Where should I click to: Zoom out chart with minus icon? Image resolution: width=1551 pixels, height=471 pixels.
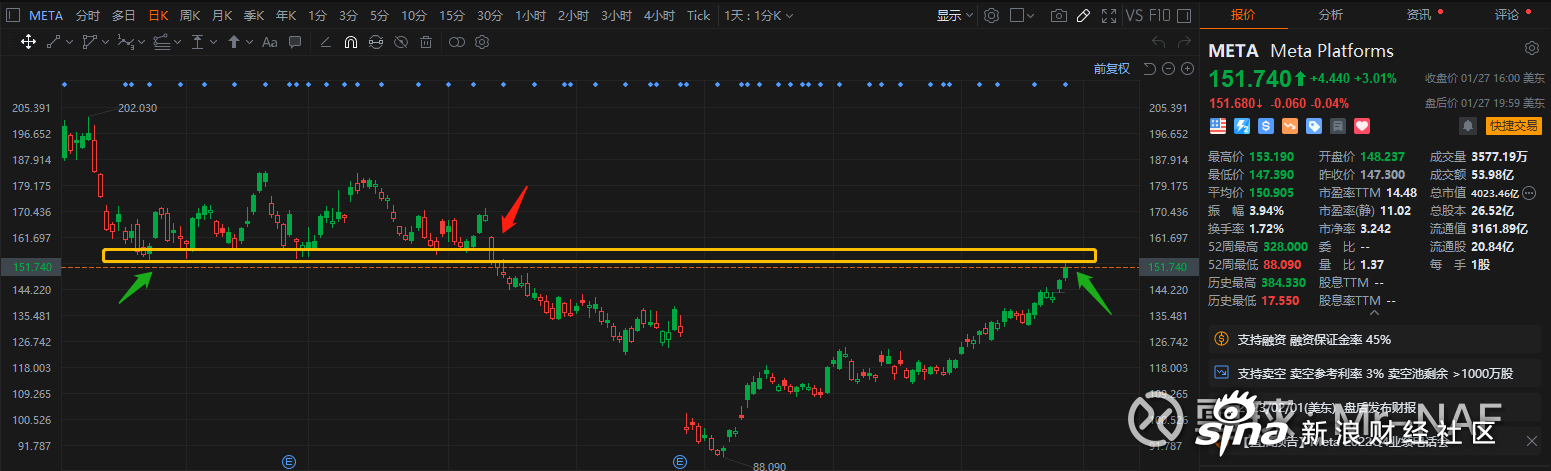(1168, 68)
